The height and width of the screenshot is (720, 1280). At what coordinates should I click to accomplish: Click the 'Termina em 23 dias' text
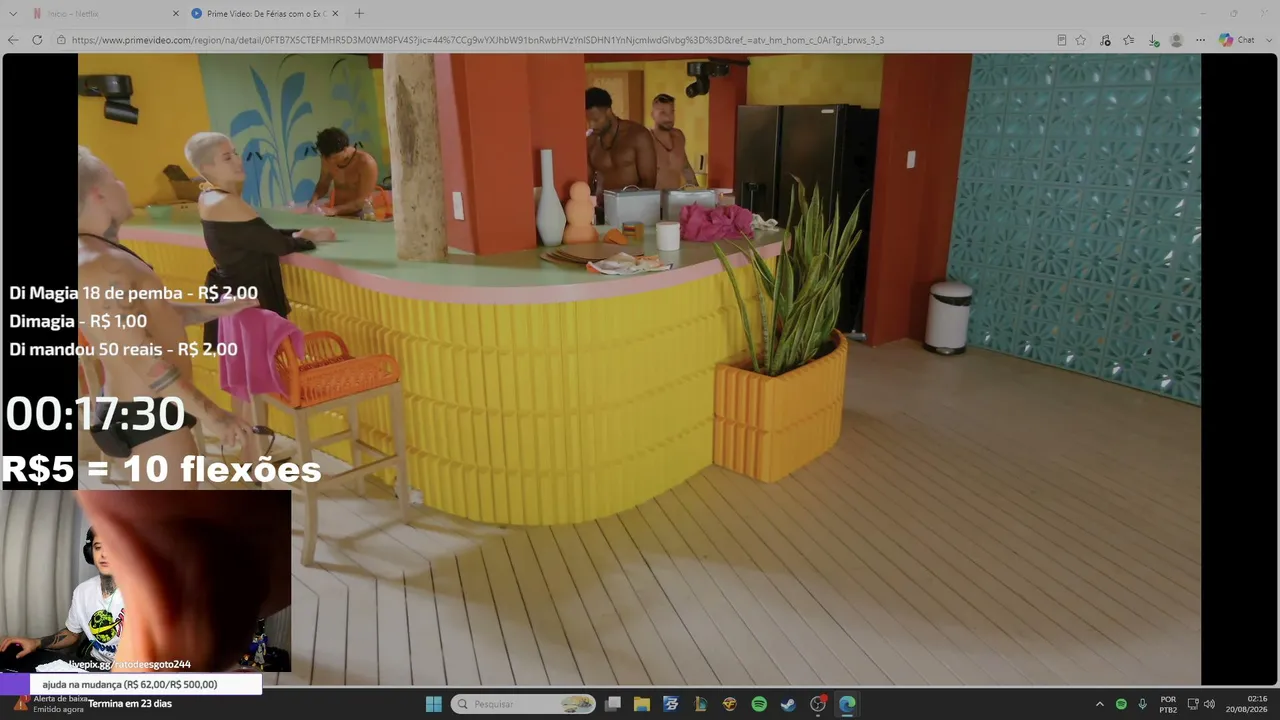(x=130, y=704)
